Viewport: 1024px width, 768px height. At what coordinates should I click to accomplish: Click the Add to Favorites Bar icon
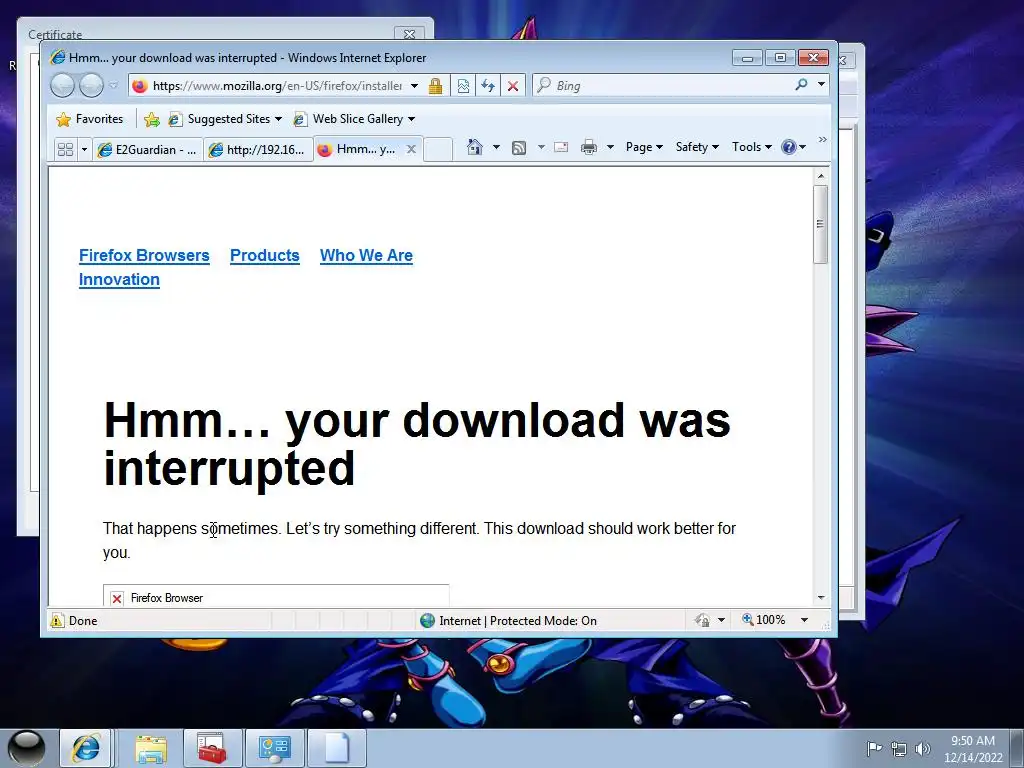[x=152, y=119]
